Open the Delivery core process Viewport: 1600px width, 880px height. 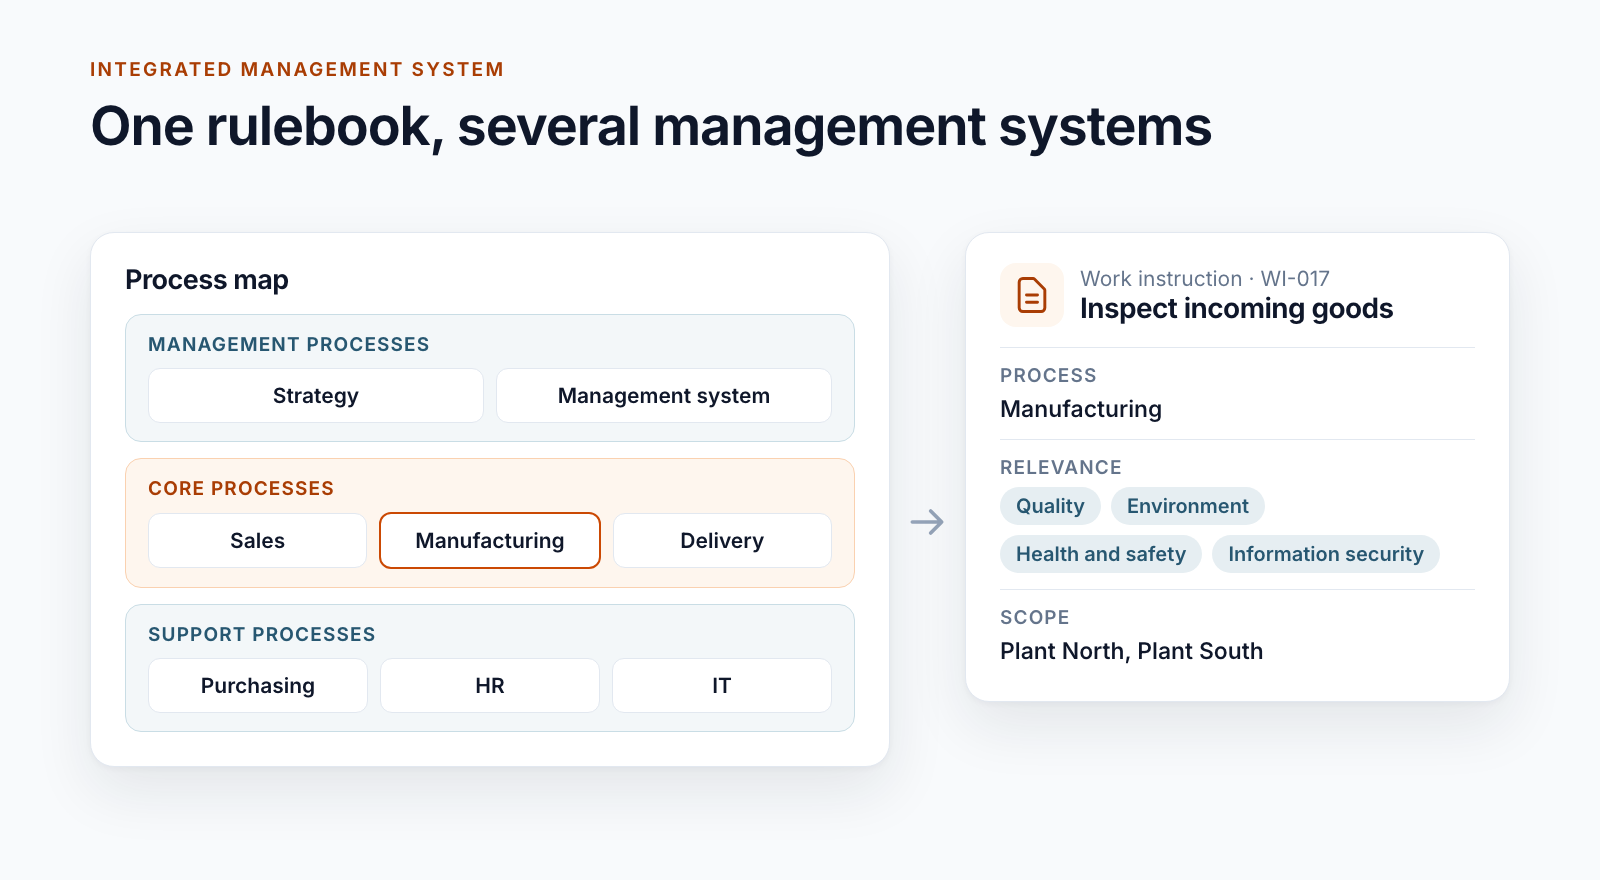point(722,541)
